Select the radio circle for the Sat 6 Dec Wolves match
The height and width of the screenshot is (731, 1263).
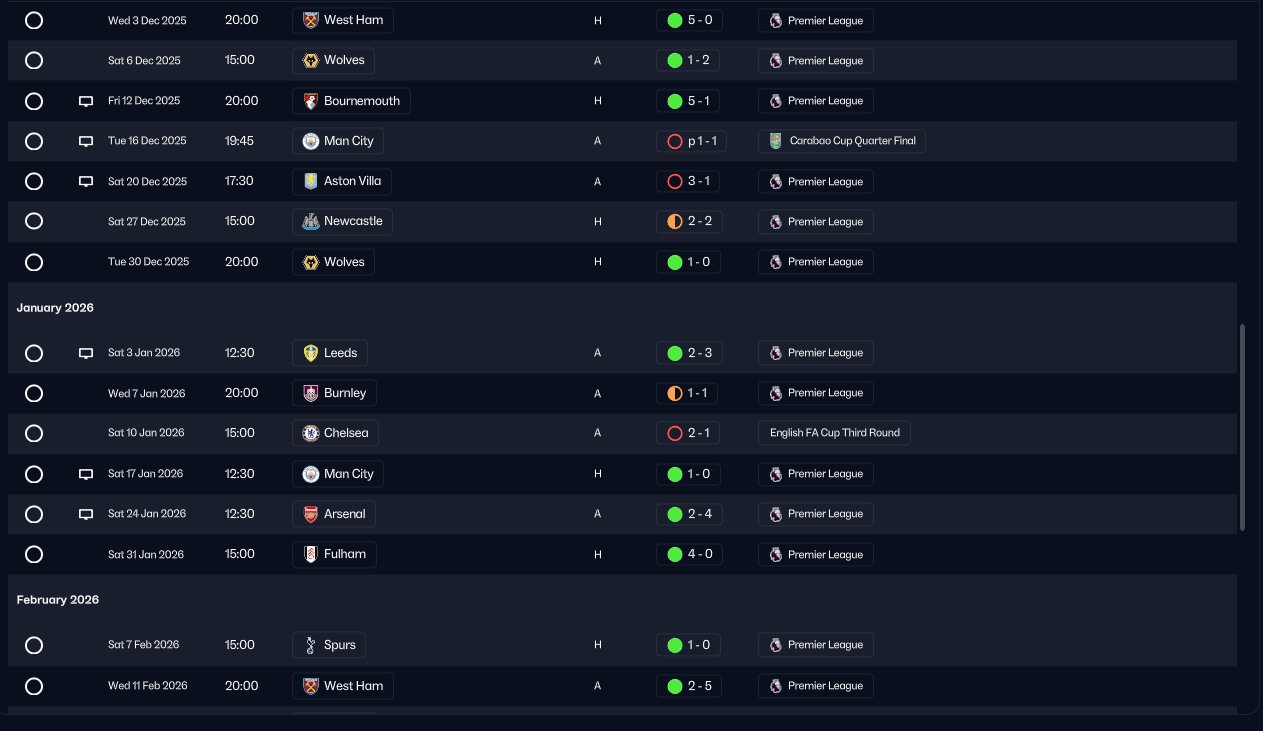(34, 60)
